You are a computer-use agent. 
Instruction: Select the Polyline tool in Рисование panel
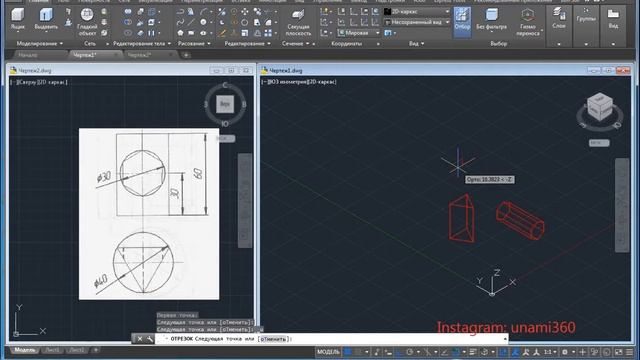coord(180,12)
